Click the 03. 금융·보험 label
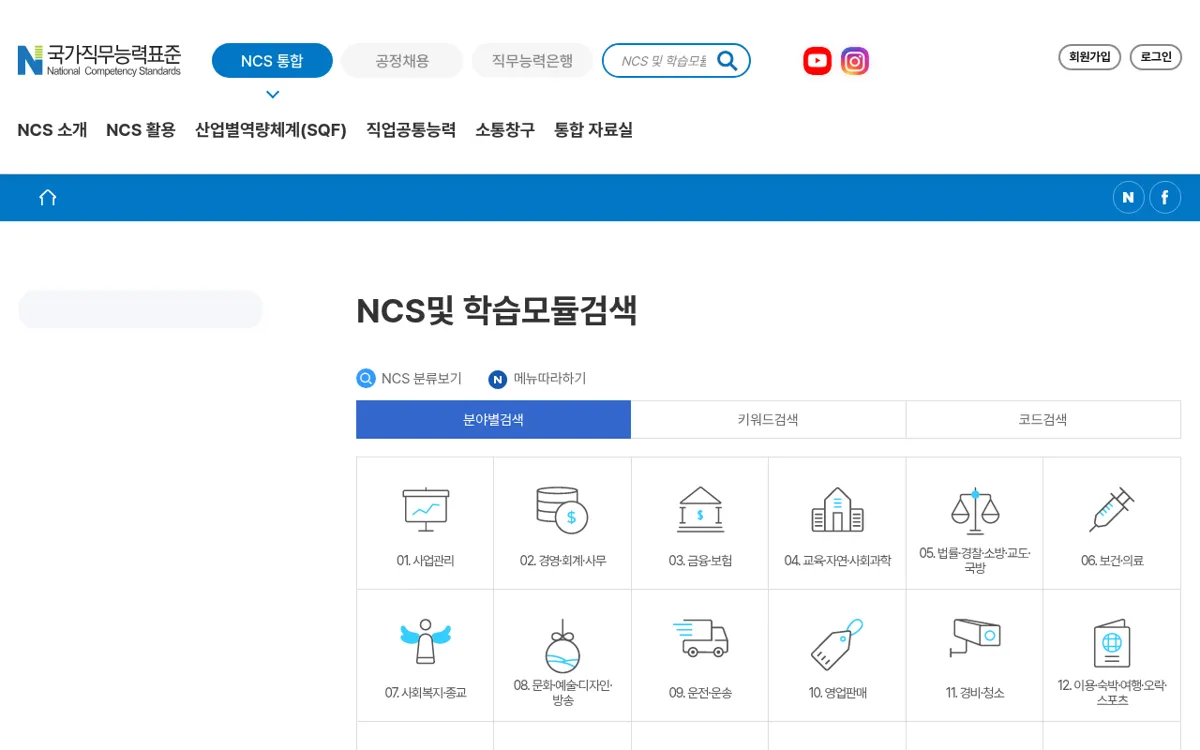Screen dimensions: 1200x750 700,561
